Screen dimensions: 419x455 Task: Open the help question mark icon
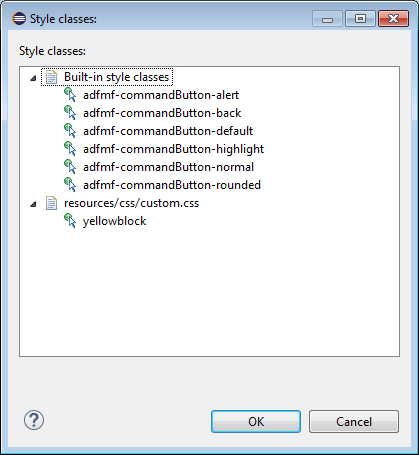click(34, 420)
